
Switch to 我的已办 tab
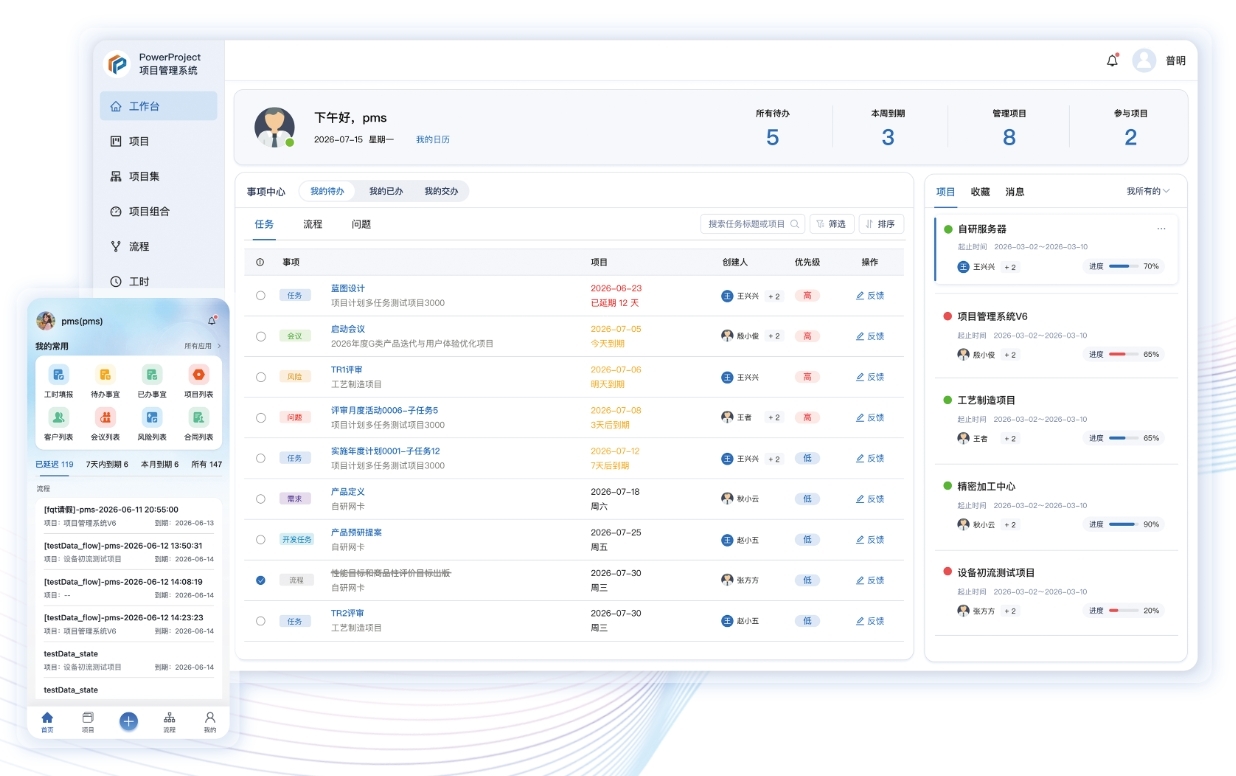[x=386, y=191]
